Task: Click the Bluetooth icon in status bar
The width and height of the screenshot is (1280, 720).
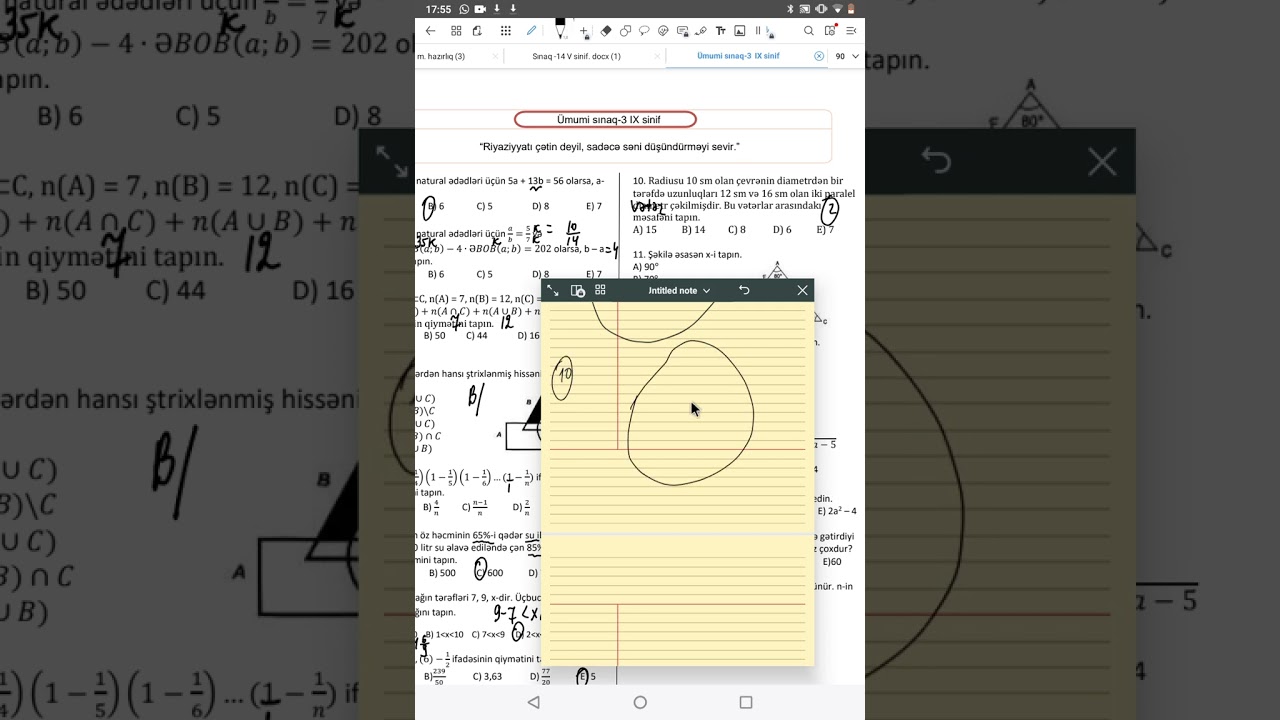Action: pyautogui.click(x=790, y=9)
